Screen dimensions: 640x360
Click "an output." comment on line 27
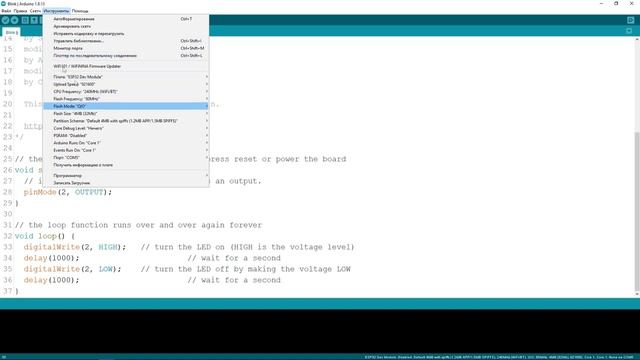coord(238,181)
